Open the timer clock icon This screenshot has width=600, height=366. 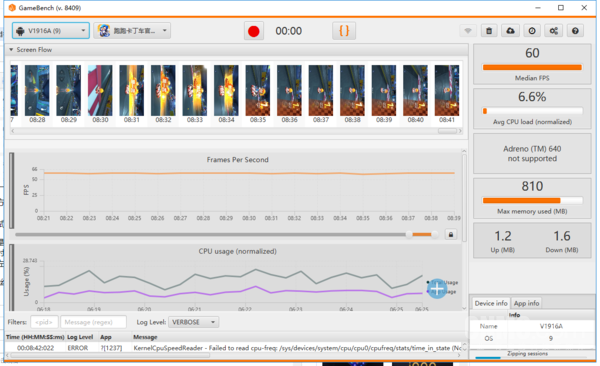[x=532, y=31]
